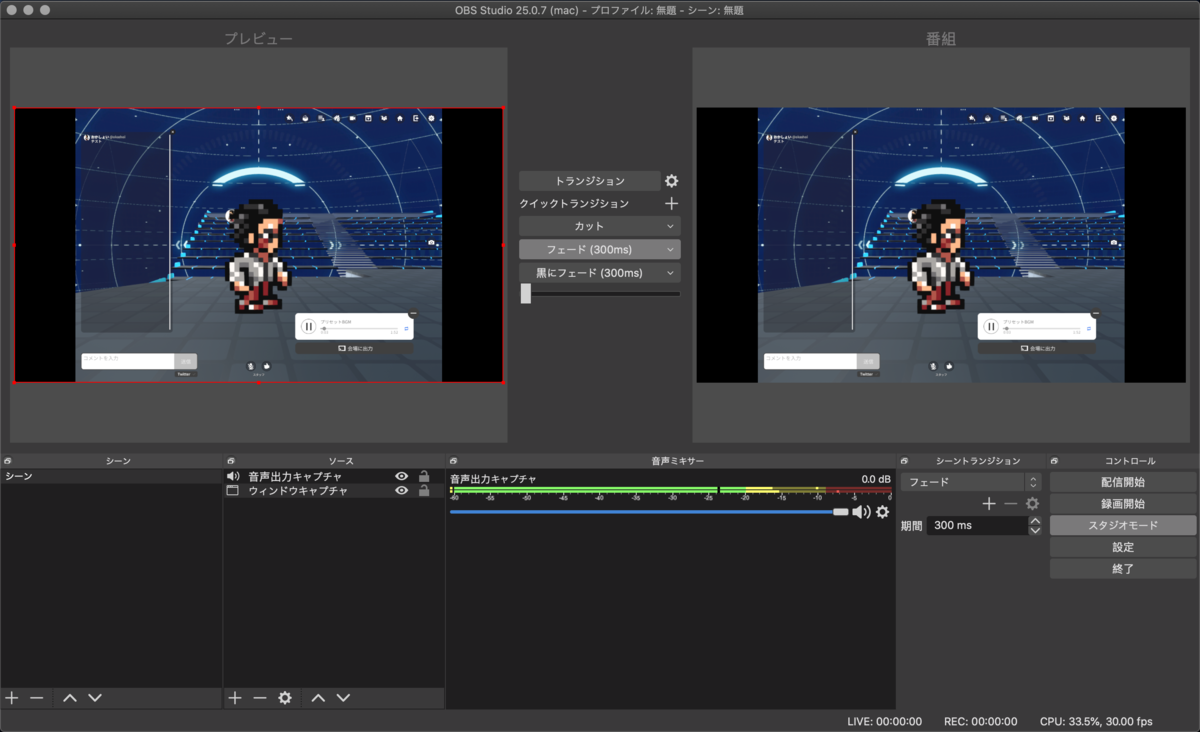Click the 番組 program output canvas
Screen dimensions: 1200x732
(x=940, y=245)
